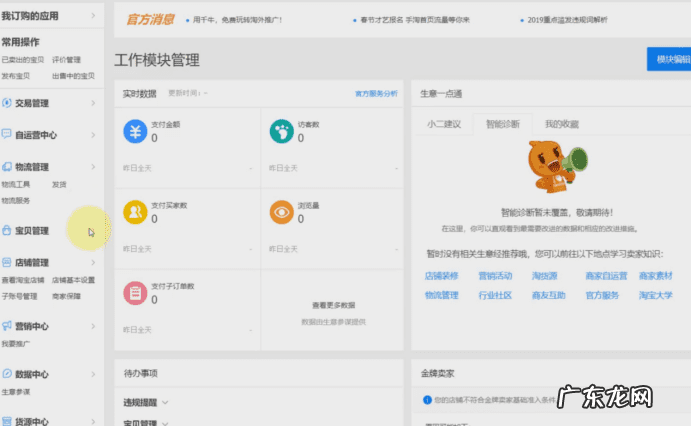This screenshot has height=426, width=691.
Task: Open the 营销活动 learning link
Action: point(495,276)
